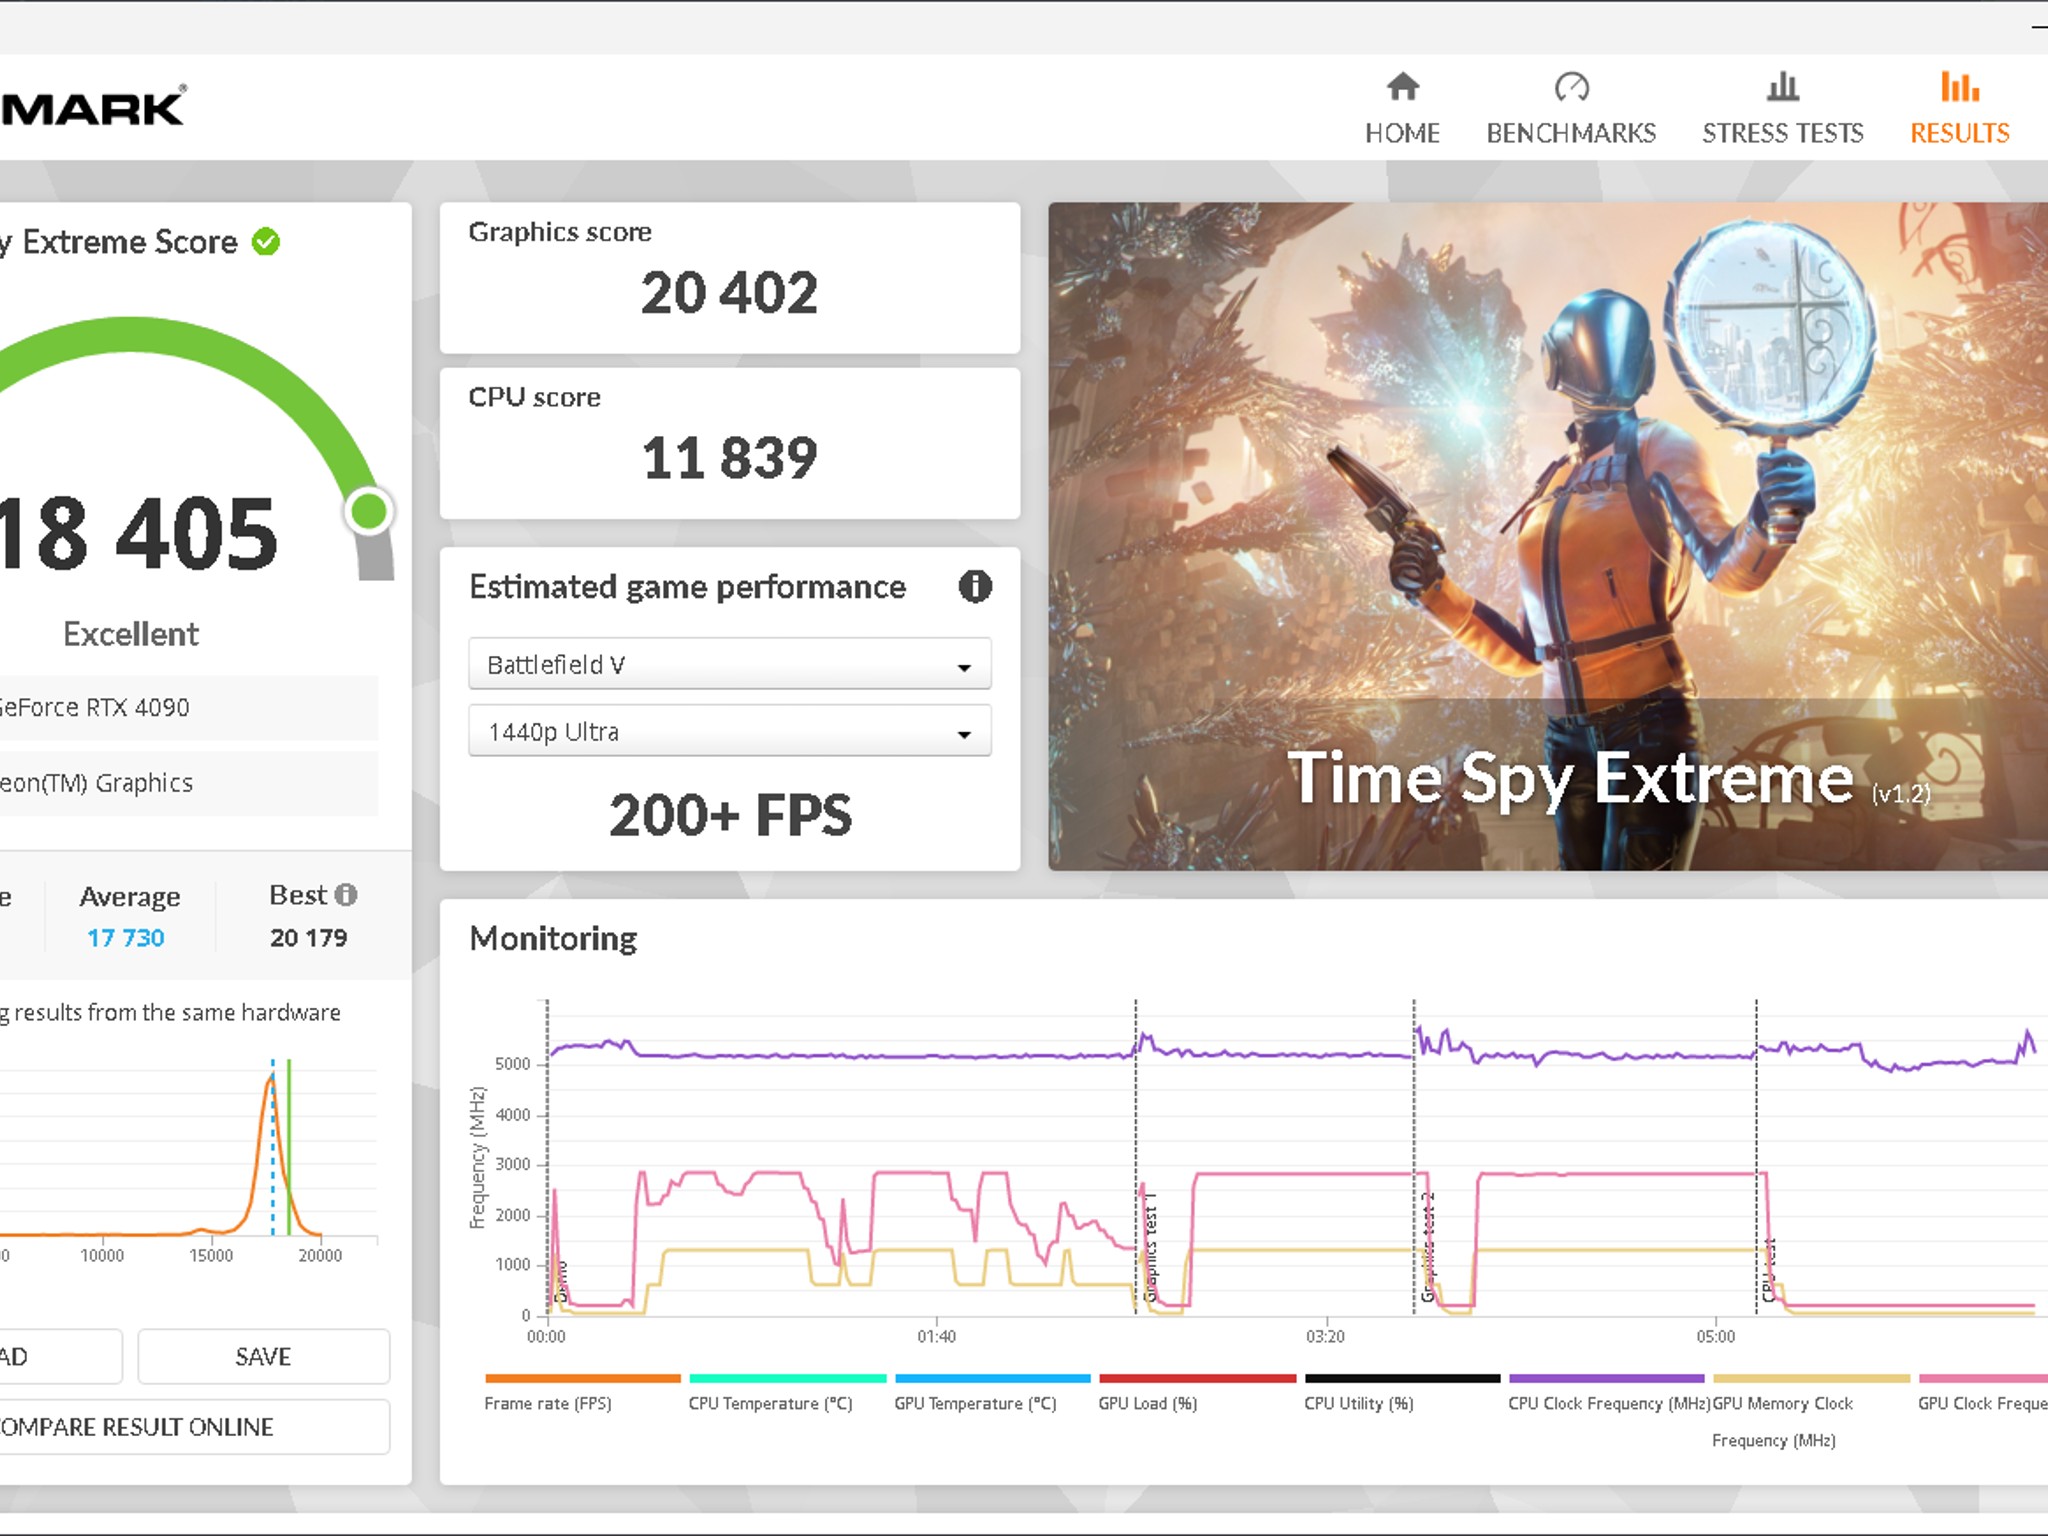The image size is (2048, 1536).
Task: Open the 1440p Ultra resolution dropdown
Action: (730, 731)
